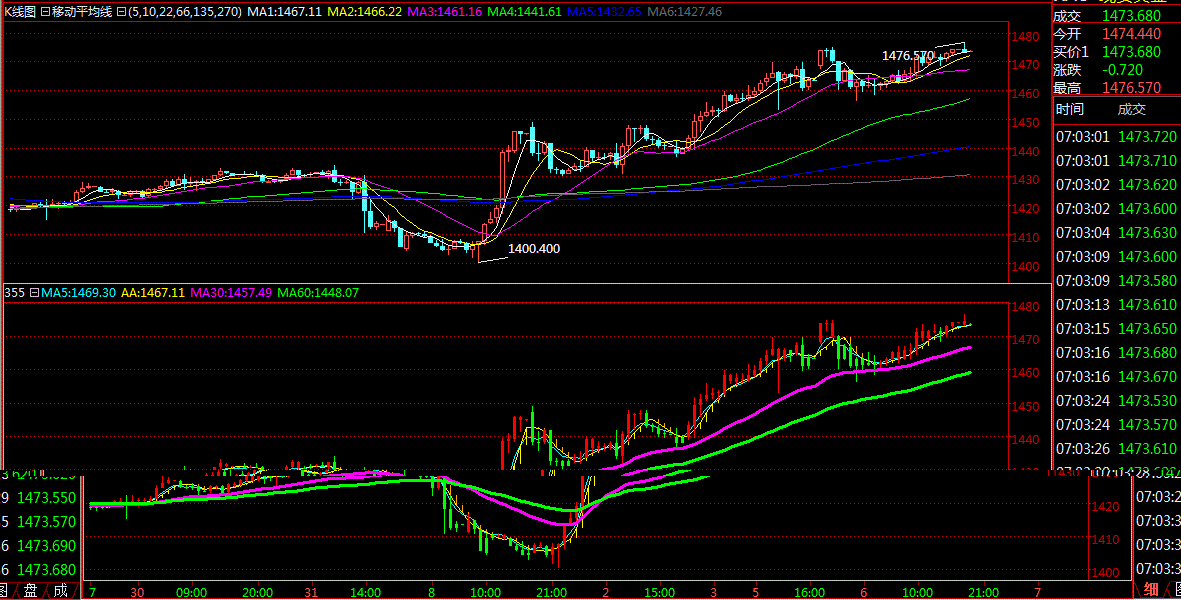Viewport: 1181px width, 600px height.
Task: Collapse the (5,10,22,66,135,270) parameter expander
Action: [x=120, y=11]
